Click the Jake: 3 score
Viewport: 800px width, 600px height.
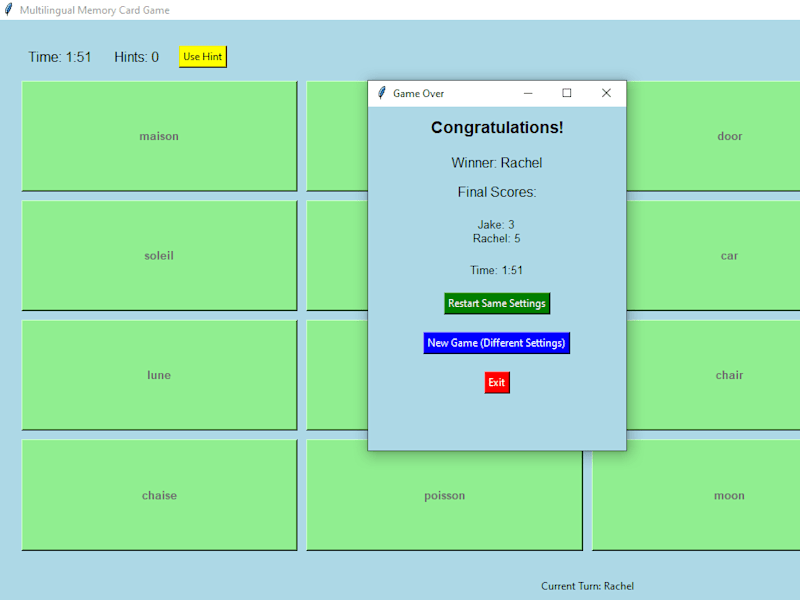(x=496, y=224)
